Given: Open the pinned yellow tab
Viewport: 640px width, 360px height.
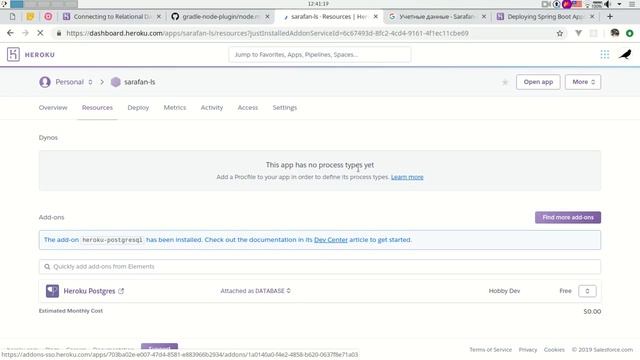Looking at the screenshot, I should click(30, 16).
